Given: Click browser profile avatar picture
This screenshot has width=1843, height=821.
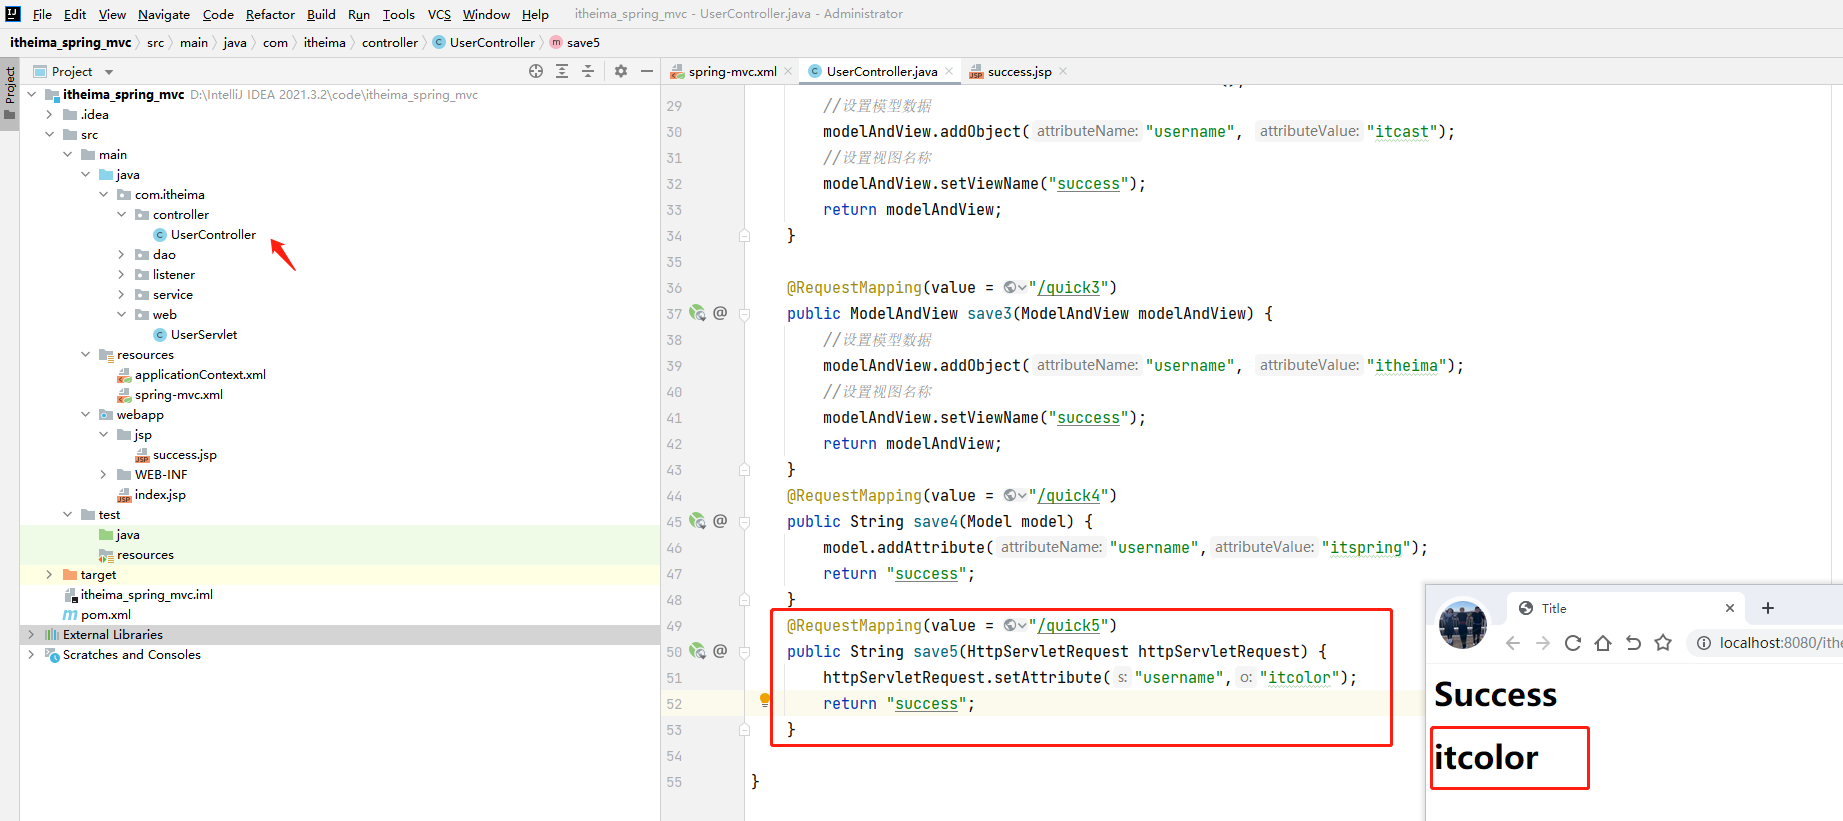Looking at the screenshot, I should (x=1463, y=625).
